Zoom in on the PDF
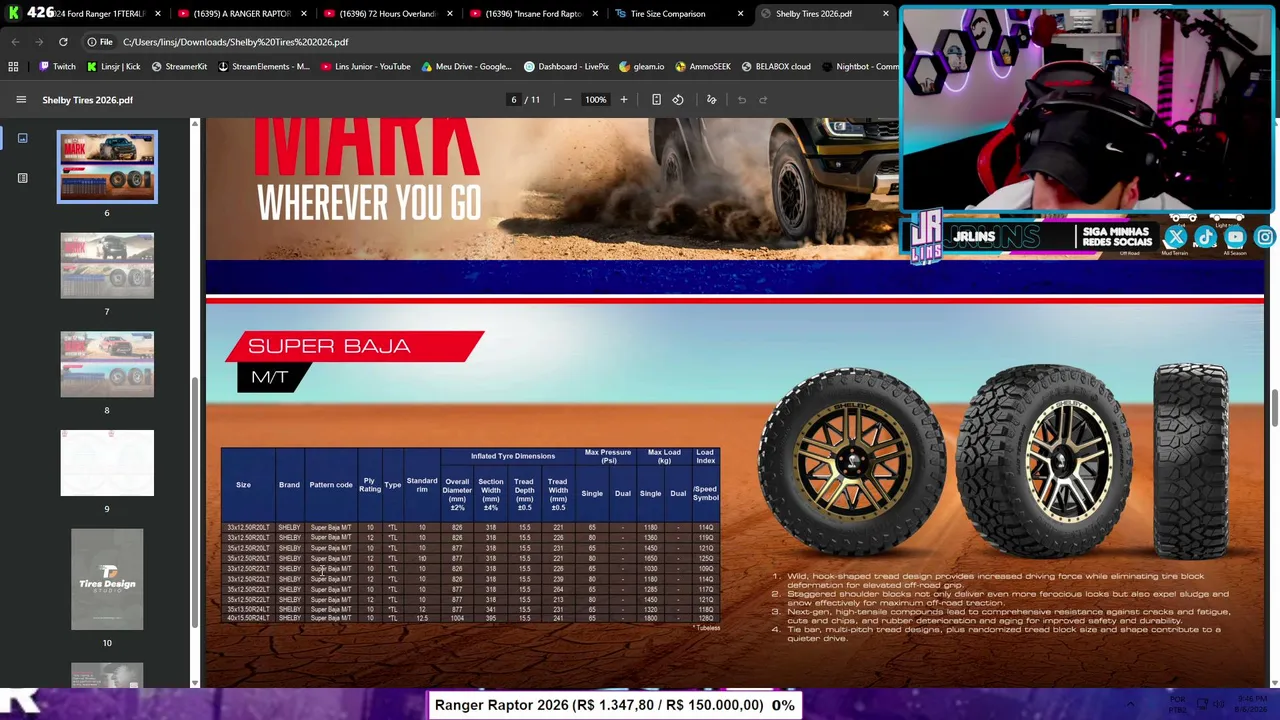This screenshot has width=1280, height=720. [623, 99]
